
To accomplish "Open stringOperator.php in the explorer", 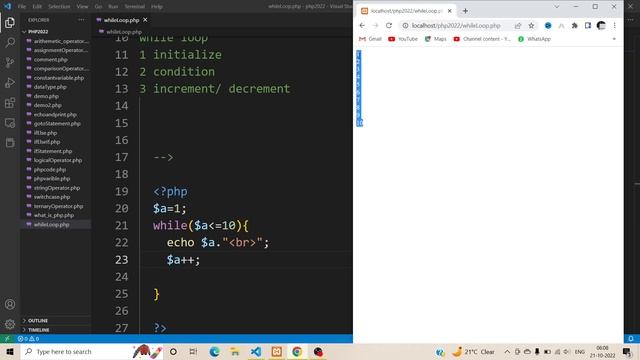I will 57,188.
